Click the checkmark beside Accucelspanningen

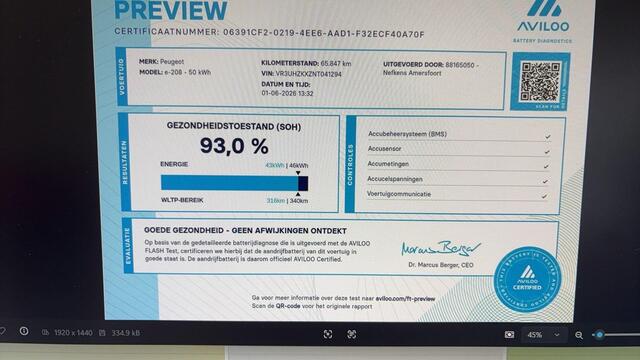545,182
